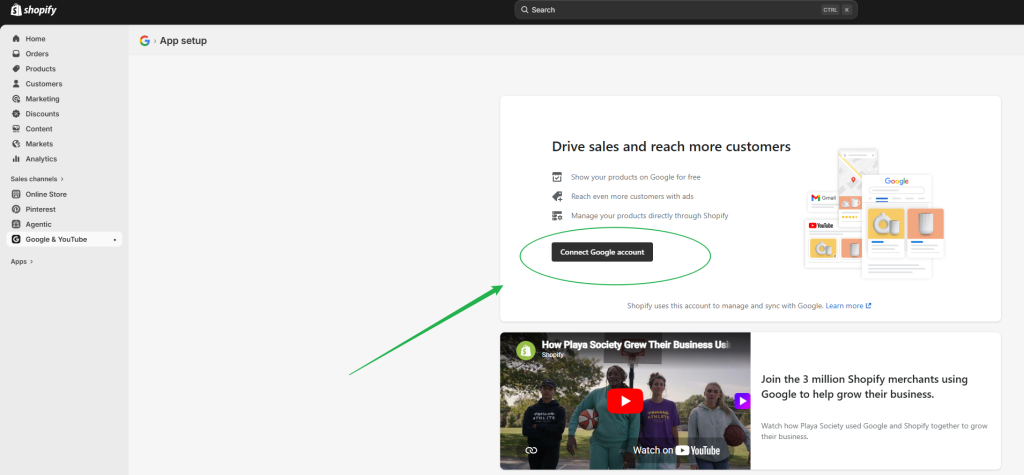Expand the Apps section
Image resolution: width=1024 pixels, height=475 pixels.
[x=22, y=261]
